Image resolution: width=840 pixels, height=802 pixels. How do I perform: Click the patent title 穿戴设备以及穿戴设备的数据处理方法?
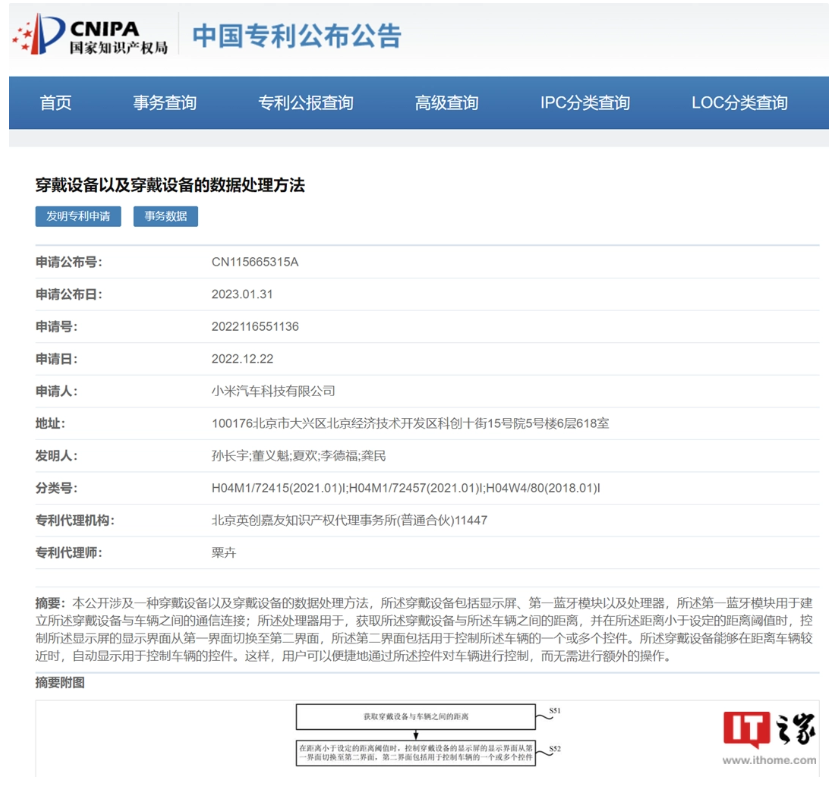tap(170, 185)
